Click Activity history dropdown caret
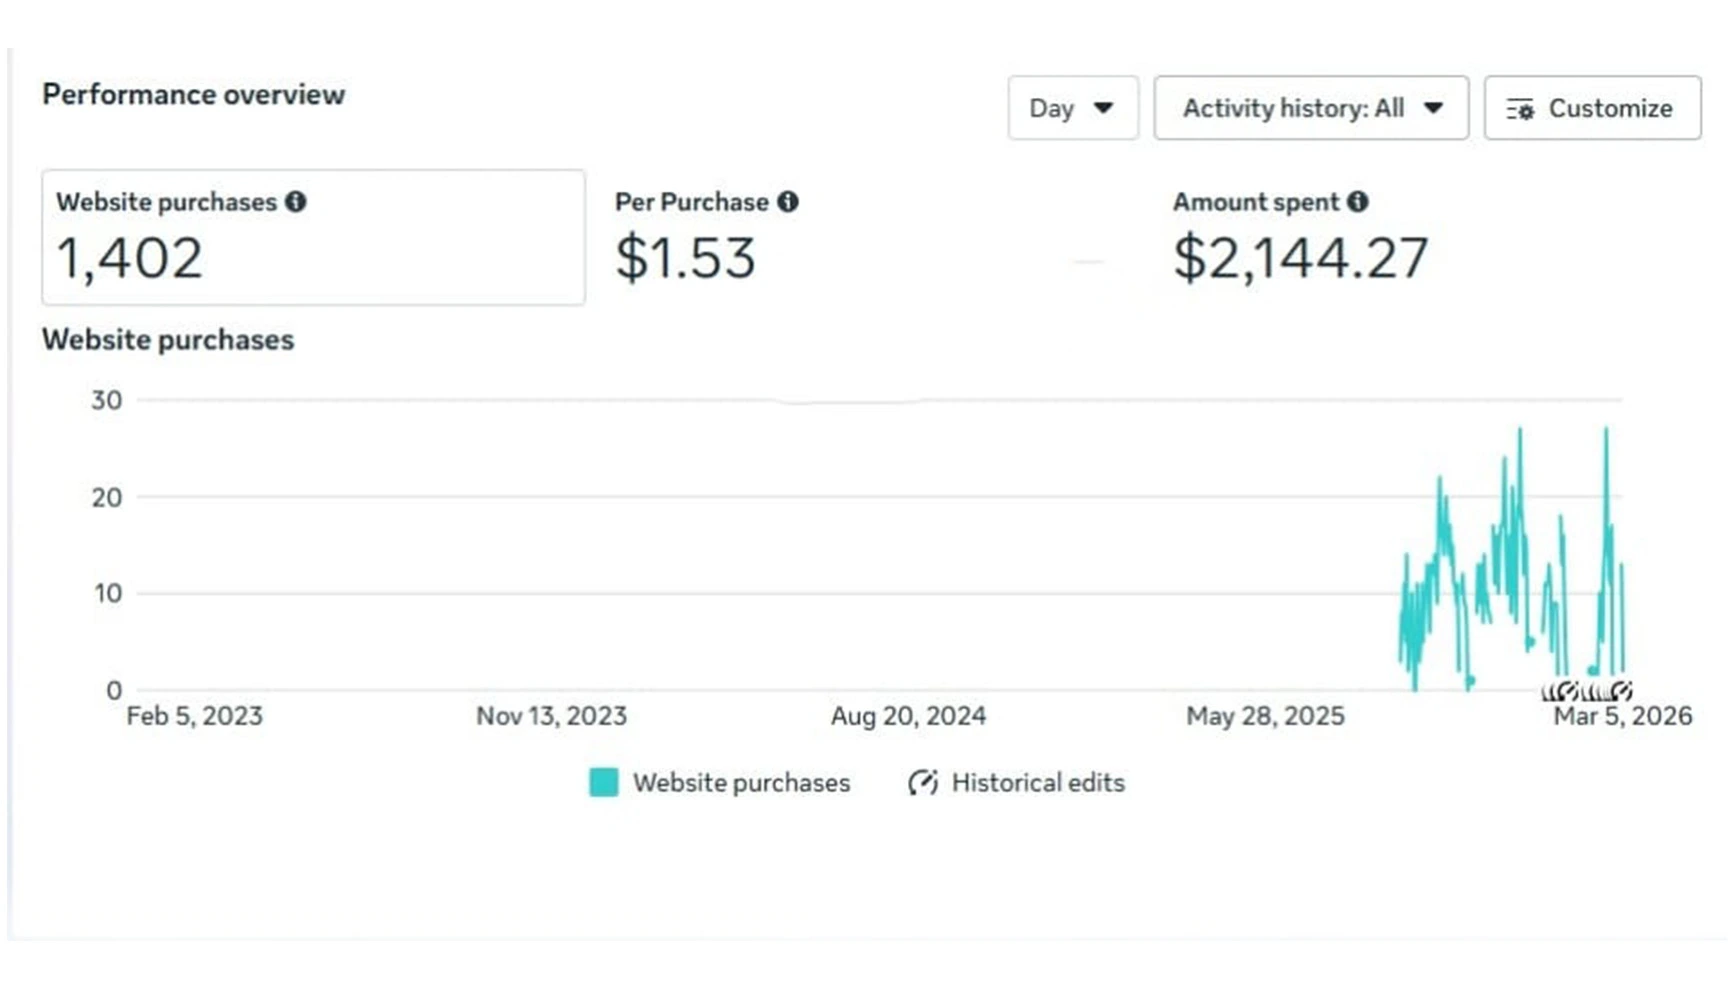Image resolution: width=1733 pixels, height=989 pixels. pyautogui.click(x=1433, y=108)
